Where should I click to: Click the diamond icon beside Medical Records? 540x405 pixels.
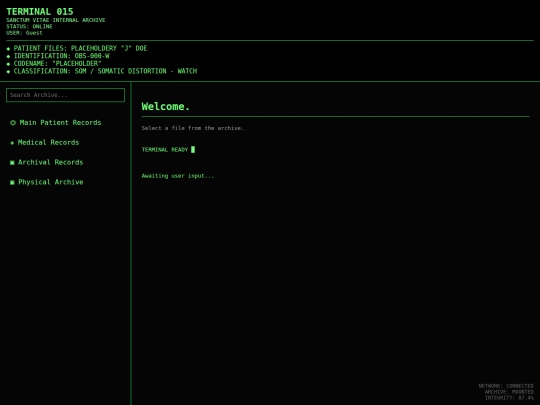[12, 143]
